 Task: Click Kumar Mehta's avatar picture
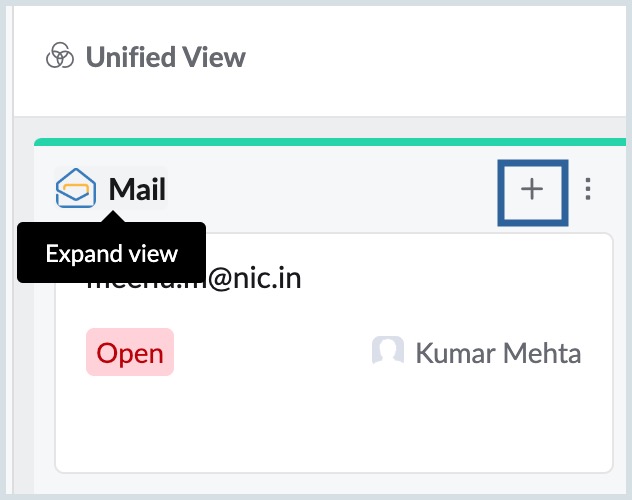click(388, 351)
